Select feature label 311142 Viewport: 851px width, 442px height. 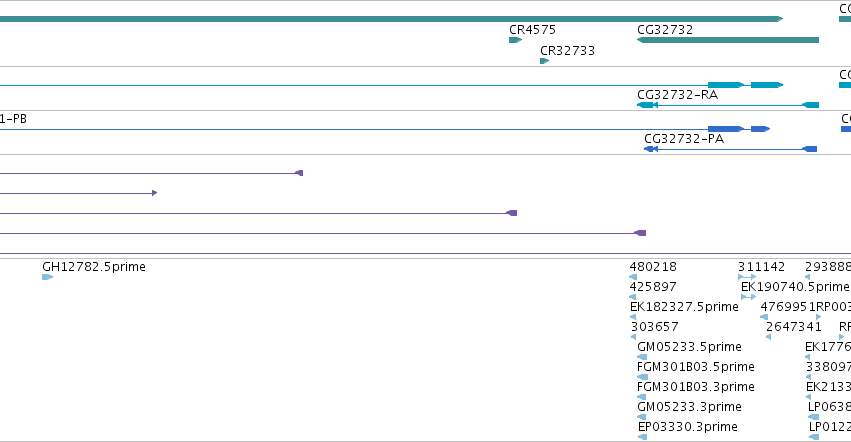[761, 267]
